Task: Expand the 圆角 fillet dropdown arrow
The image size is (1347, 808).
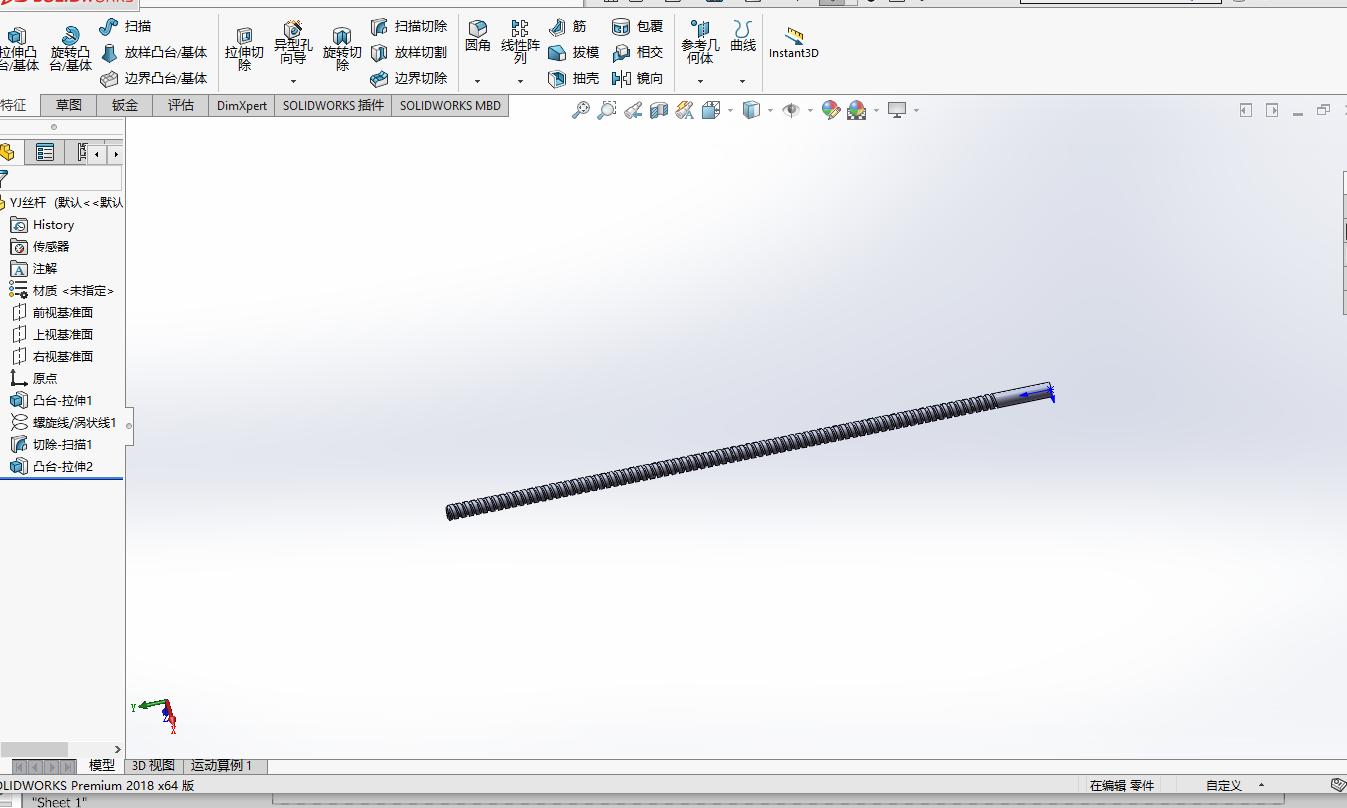Action: (478, 81)
